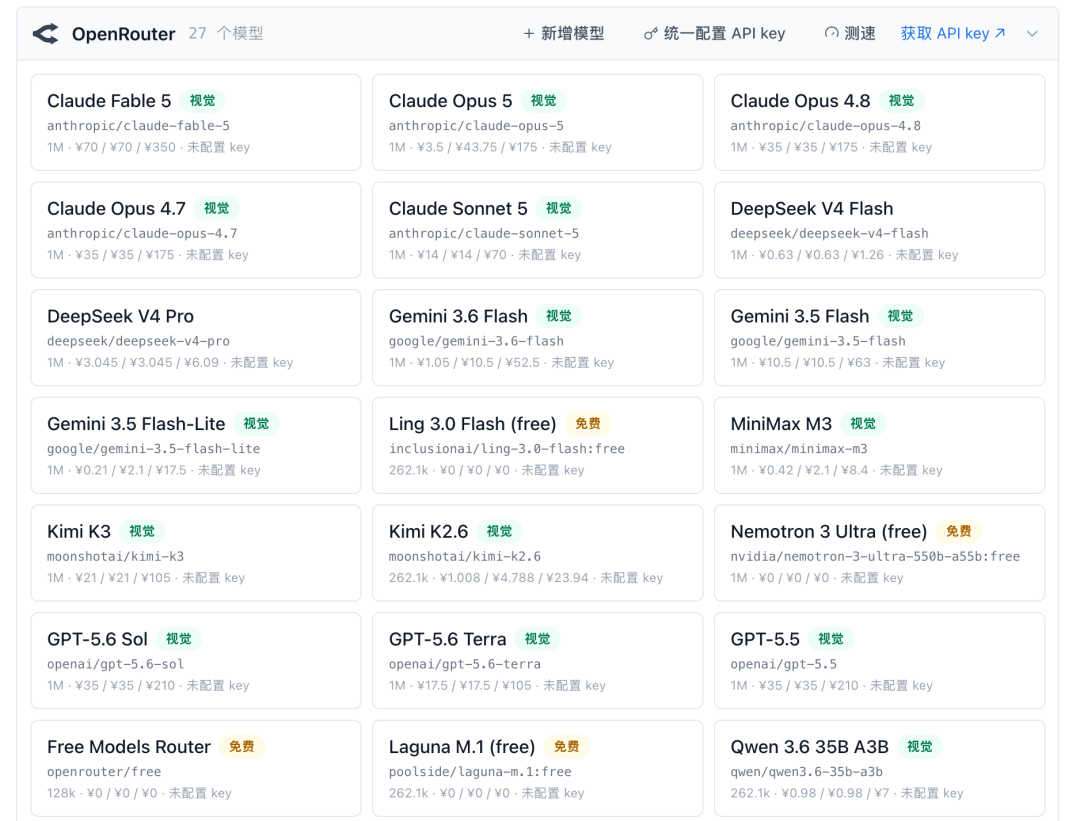Click model ID deepseek/deepseek-v4-pro
The height and width of the screenshot is (821, 1080).
138,341
